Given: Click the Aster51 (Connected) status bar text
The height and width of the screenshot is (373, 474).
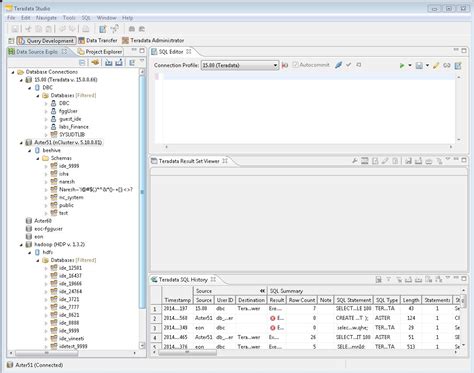Looking at the screenshot, I should pyautogui.click(x=39, y=365).
